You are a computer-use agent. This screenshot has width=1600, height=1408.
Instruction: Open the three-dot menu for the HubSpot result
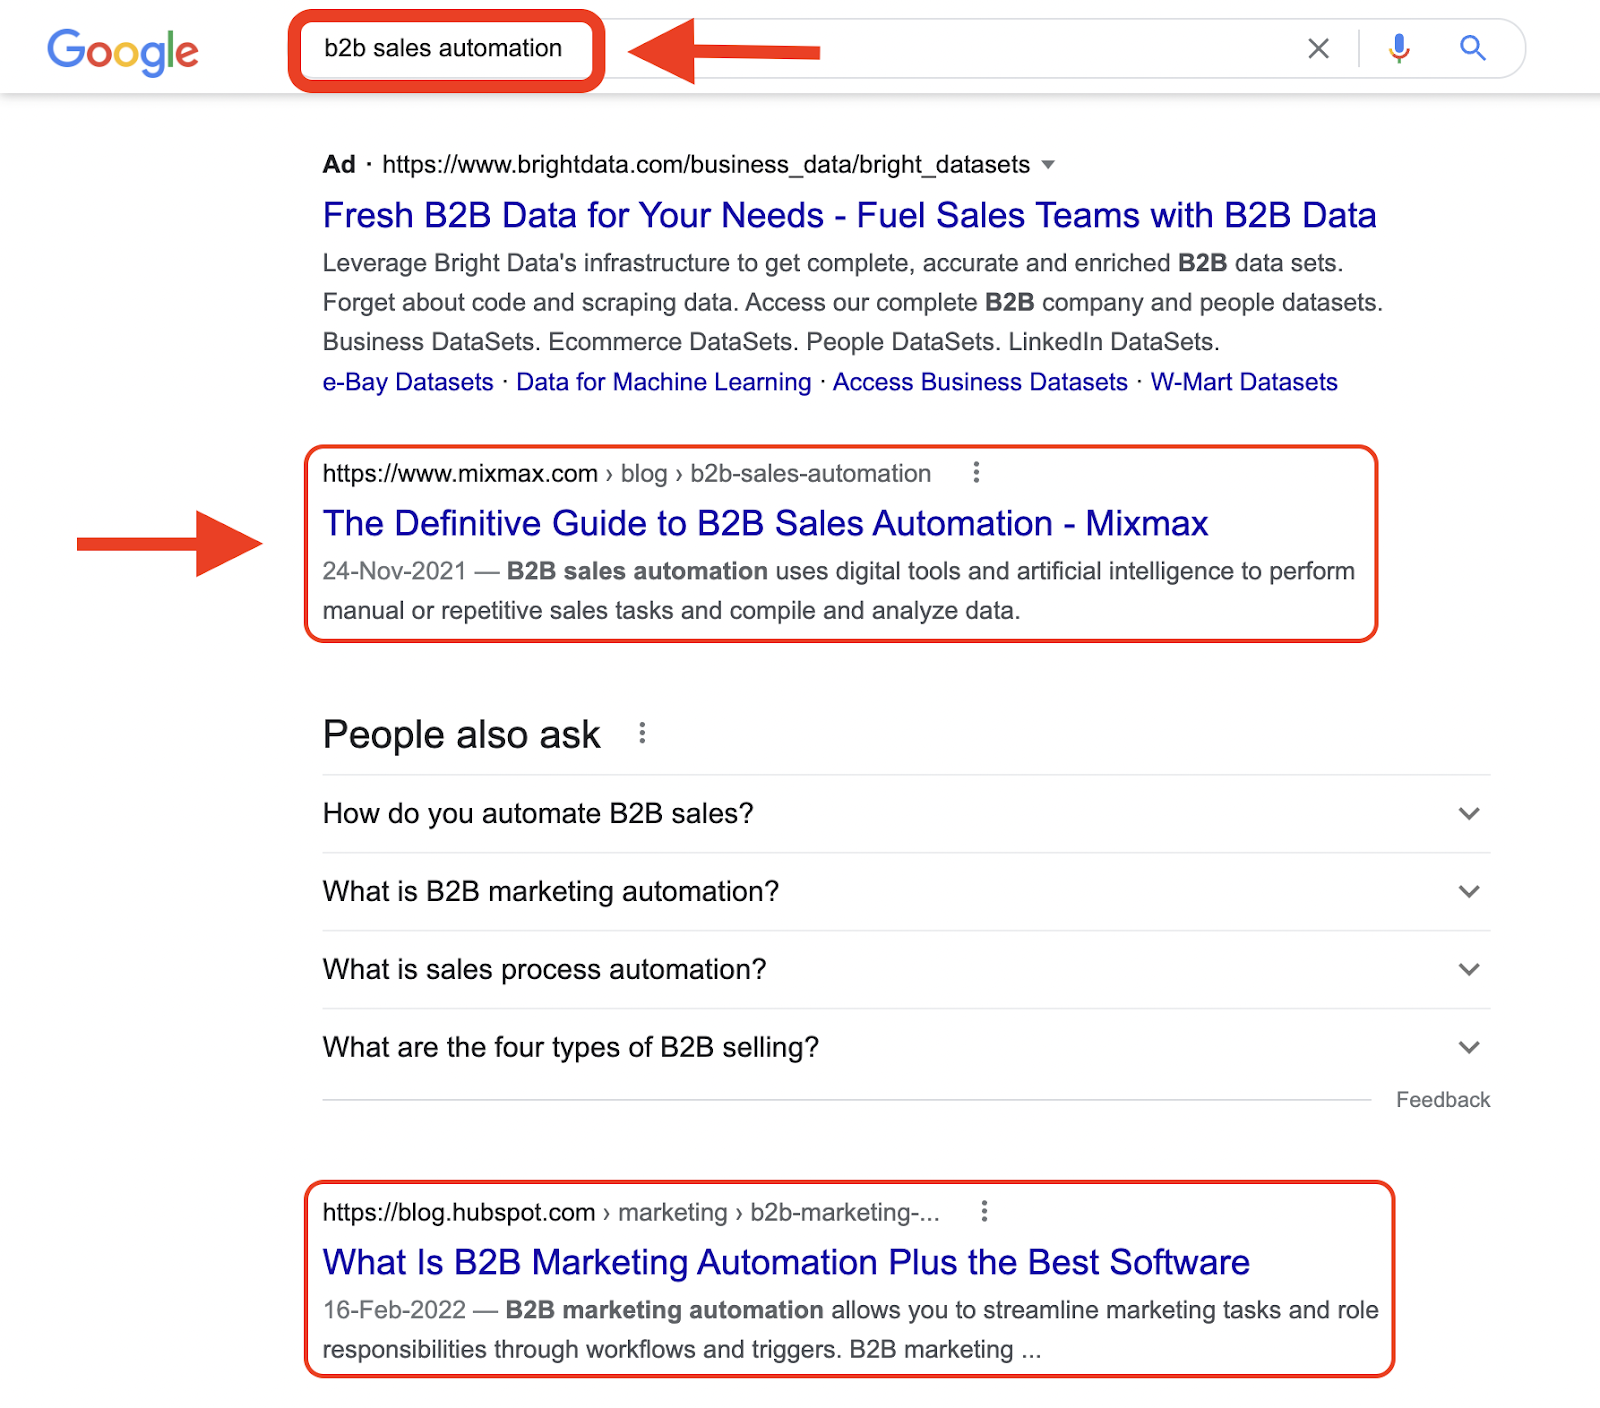984,1212
